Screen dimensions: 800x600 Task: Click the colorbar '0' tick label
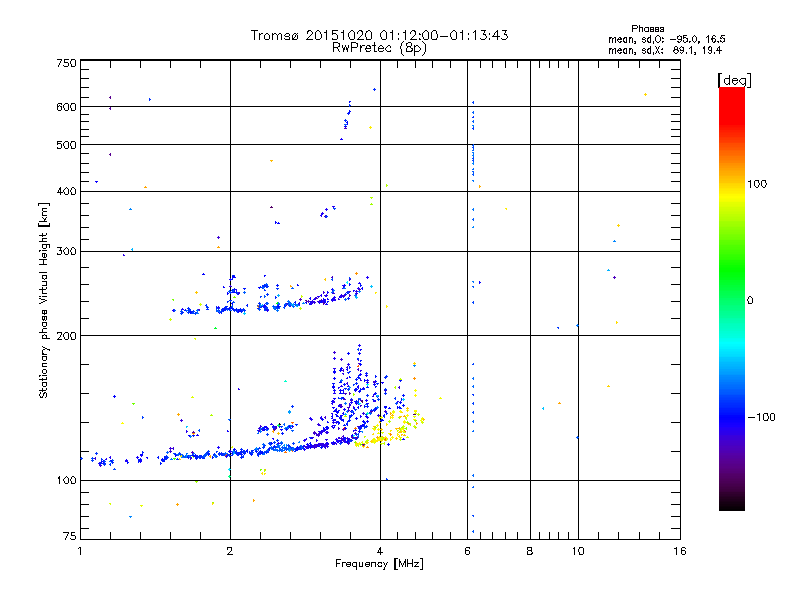point(750,301)
